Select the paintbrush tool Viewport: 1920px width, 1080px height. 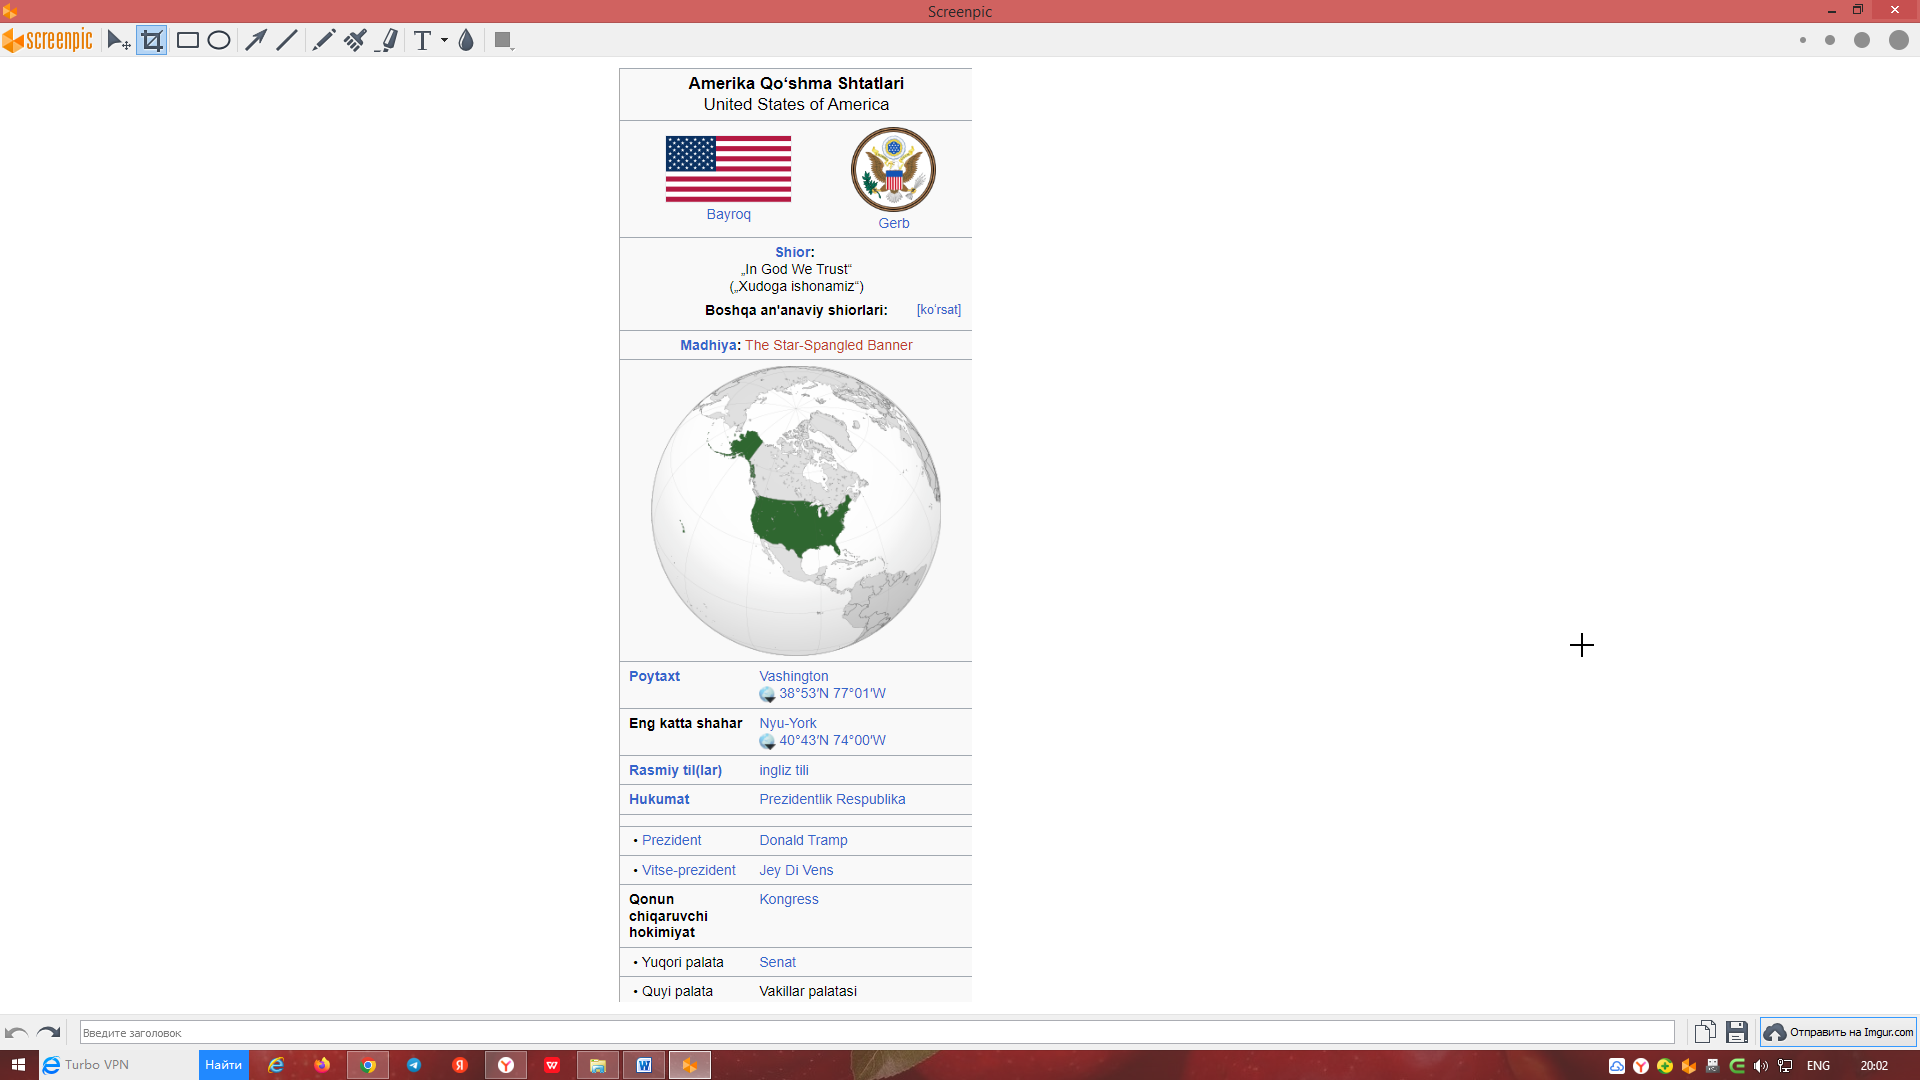tap(355, 41)
